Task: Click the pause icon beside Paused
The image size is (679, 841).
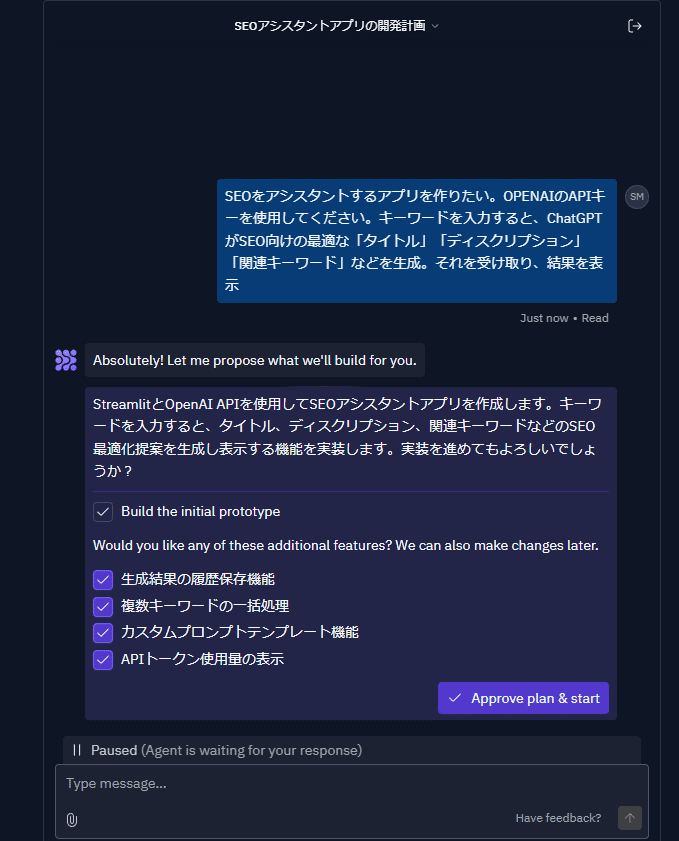Action: [78, 749]
